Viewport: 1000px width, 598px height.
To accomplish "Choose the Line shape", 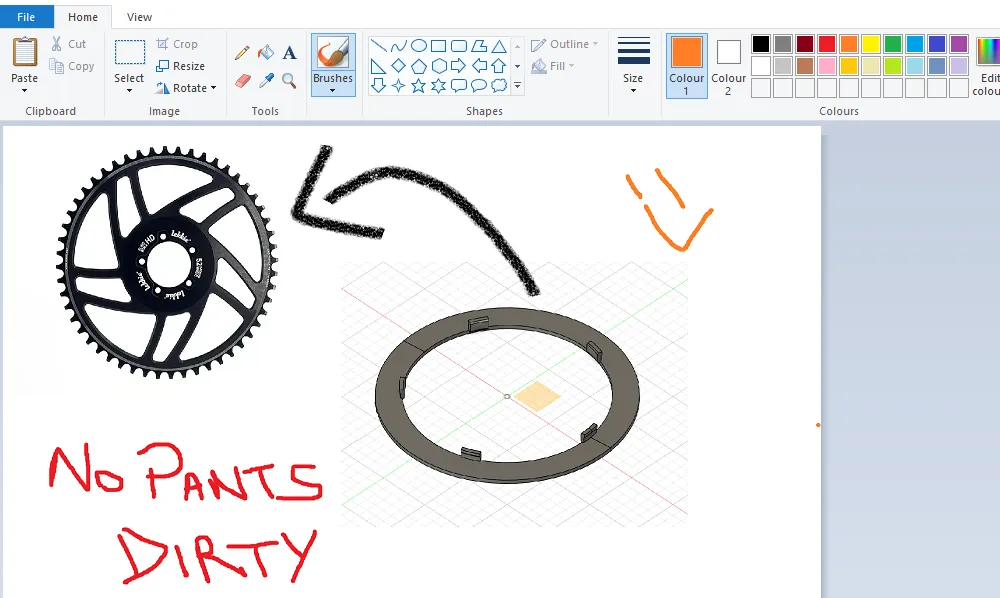I will pos(379,46).
